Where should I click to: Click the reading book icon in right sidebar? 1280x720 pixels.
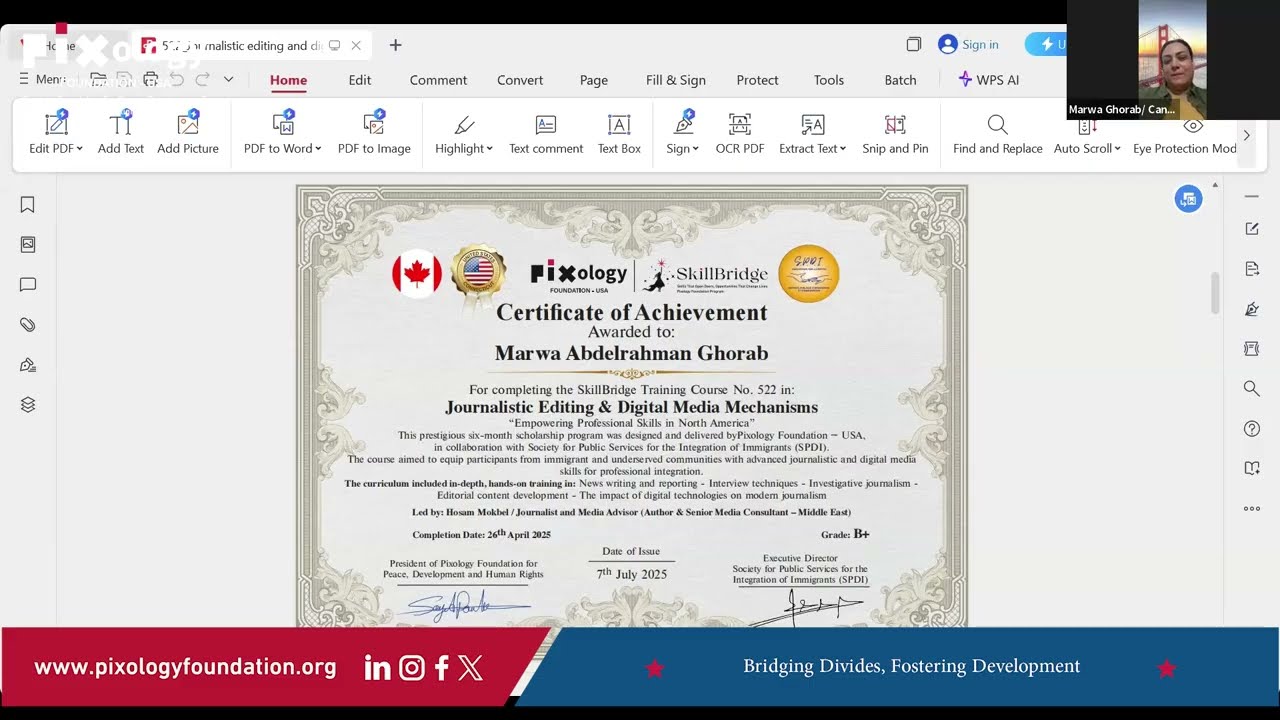click(x=1252, y=468)
